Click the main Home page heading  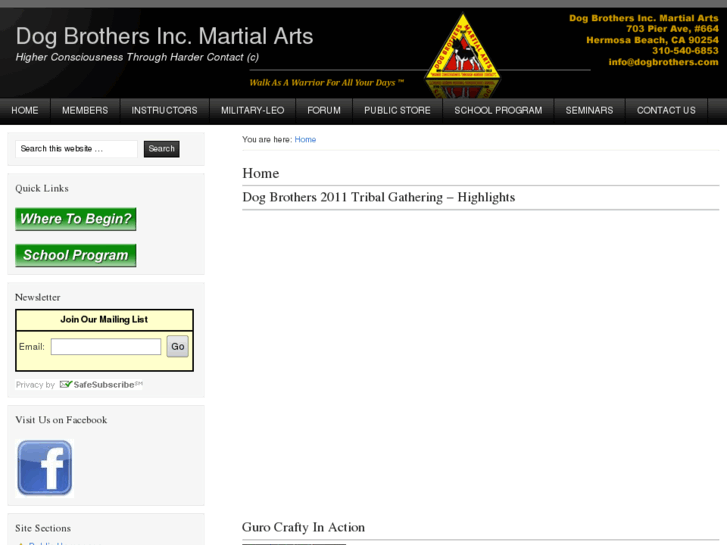pos(261,173)
